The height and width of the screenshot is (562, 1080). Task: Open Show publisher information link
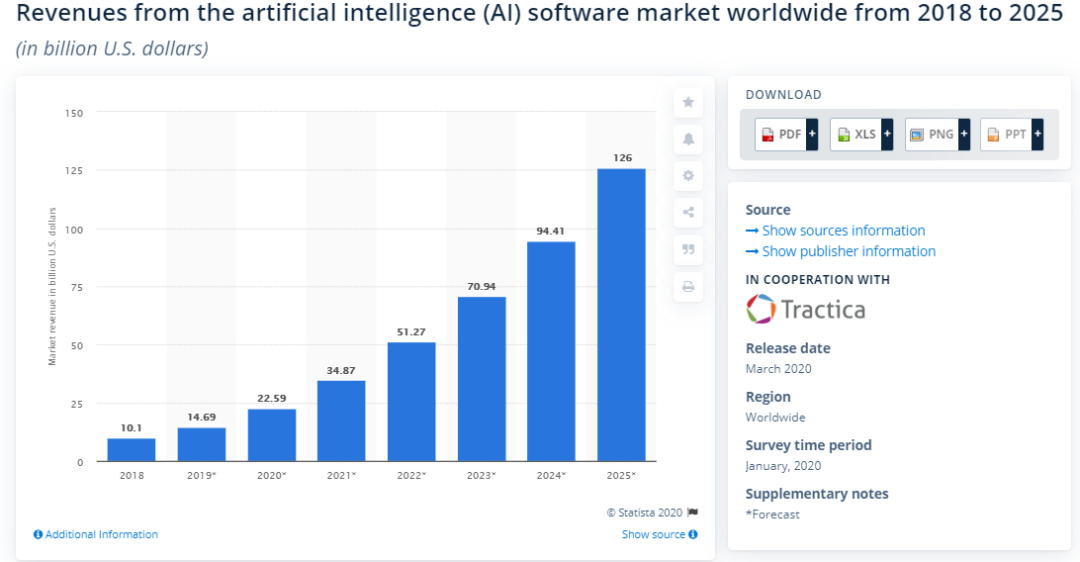pyautogui.click(x=848, y=251)
